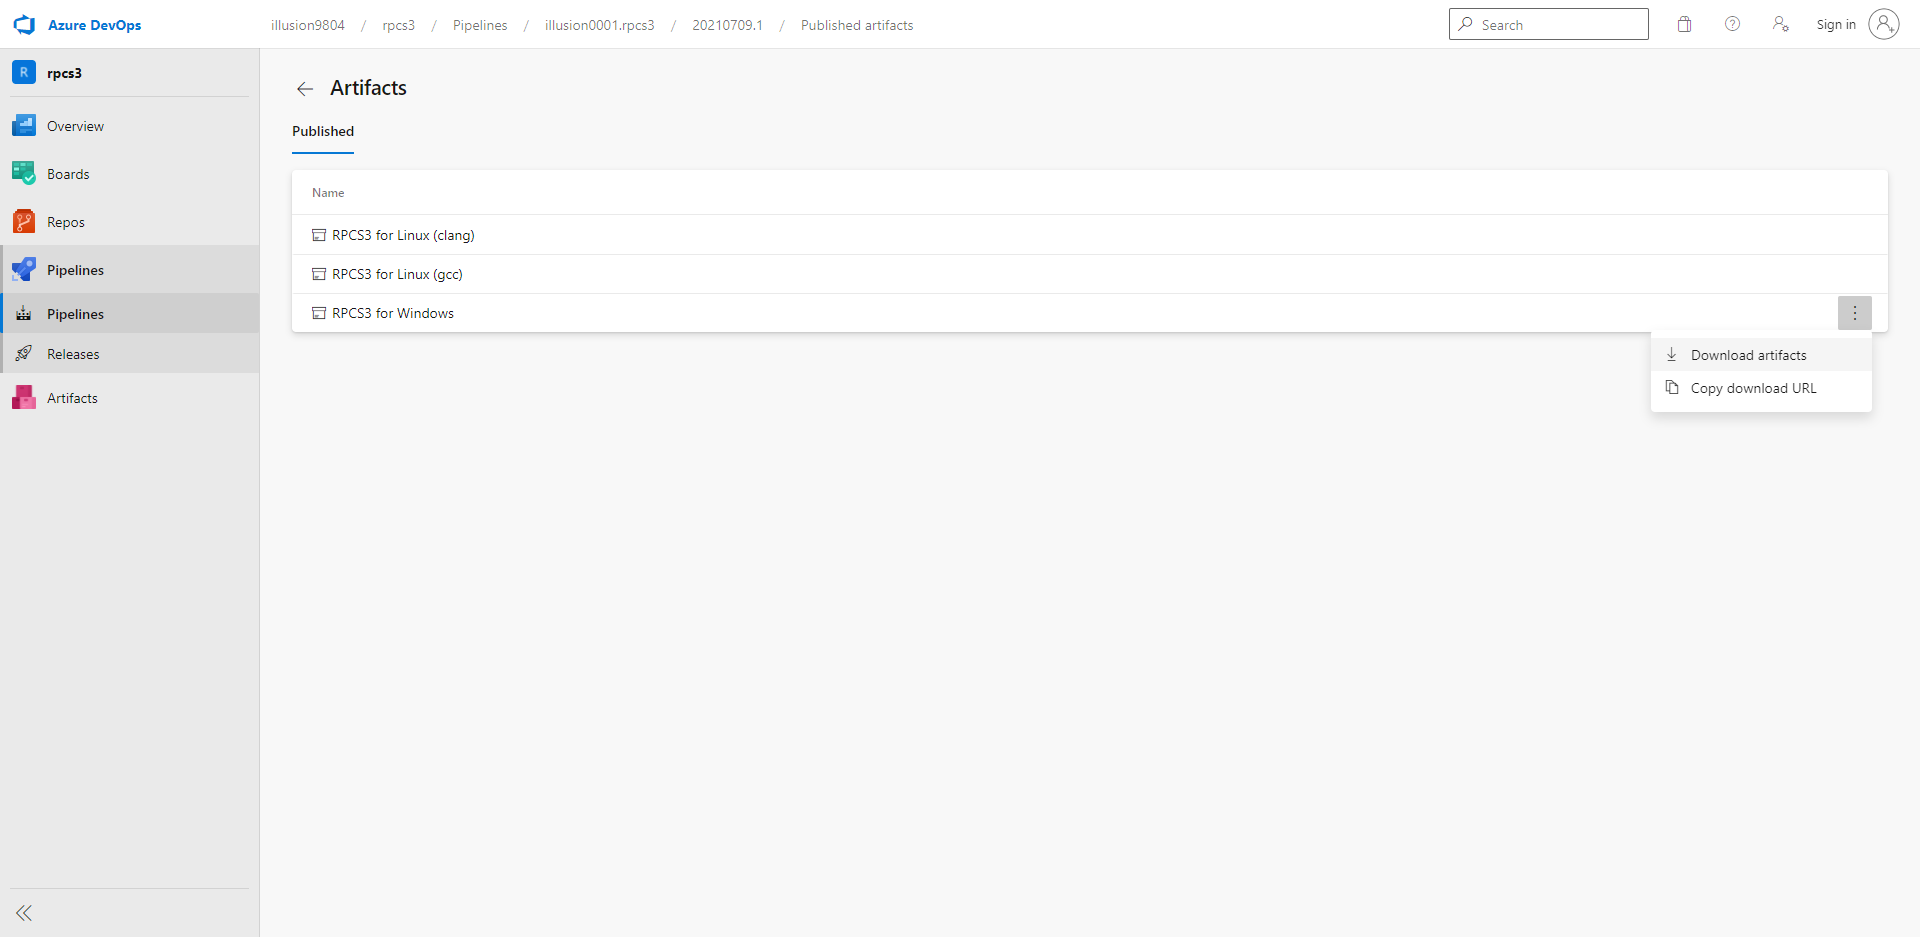
Task: Focus the Search input field
Action: point(1548,24)
